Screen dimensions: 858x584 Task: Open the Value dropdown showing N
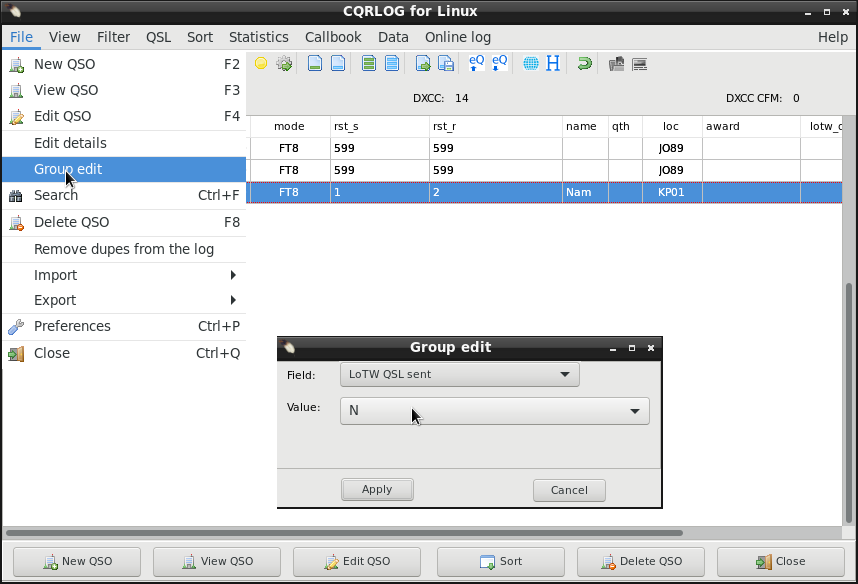point(495,410)
